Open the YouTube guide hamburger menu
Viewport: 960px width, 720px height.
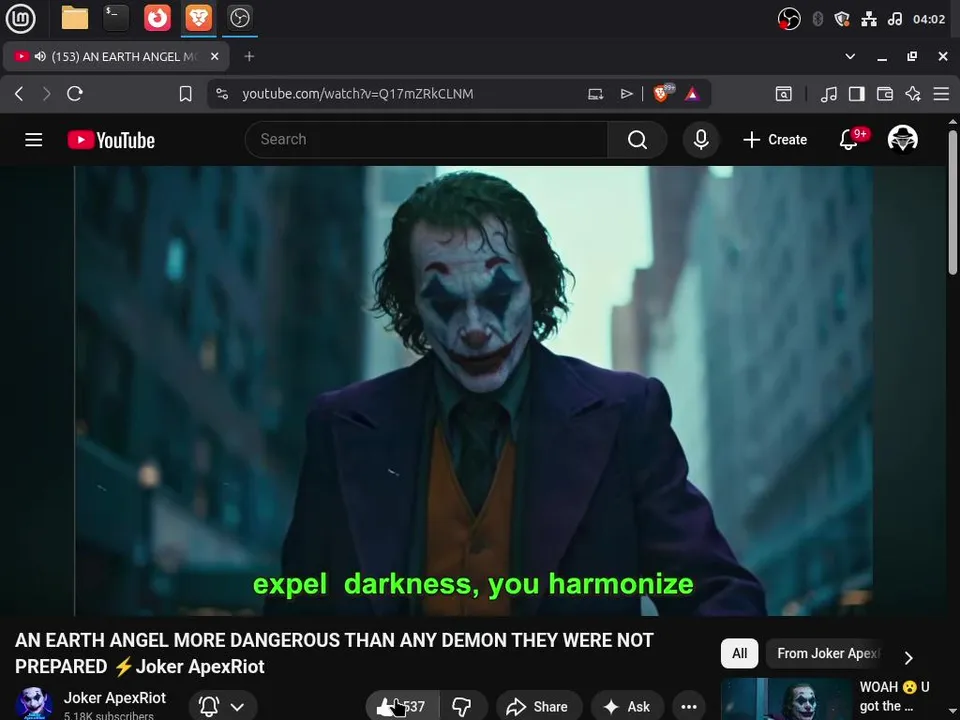click(34, 140)
